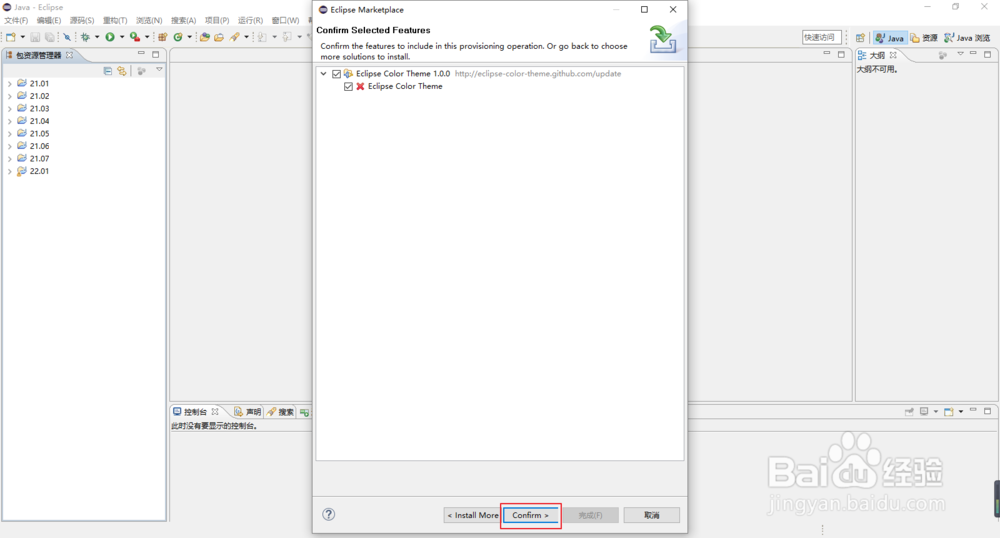This screenshot has height=538, width=1000.
Task: Click the Run External Tools icon
Action: click(x=135, y=37)
